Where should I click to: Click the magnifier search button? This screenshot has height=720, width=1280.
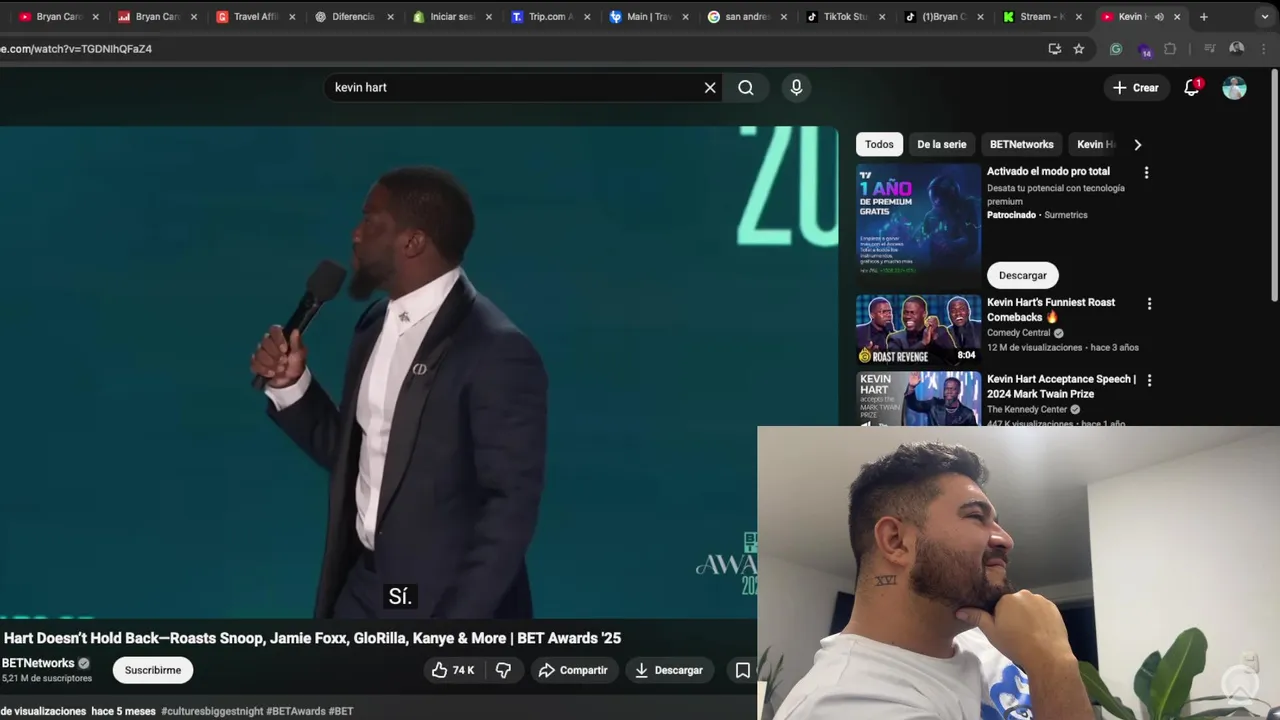[746, 88]
